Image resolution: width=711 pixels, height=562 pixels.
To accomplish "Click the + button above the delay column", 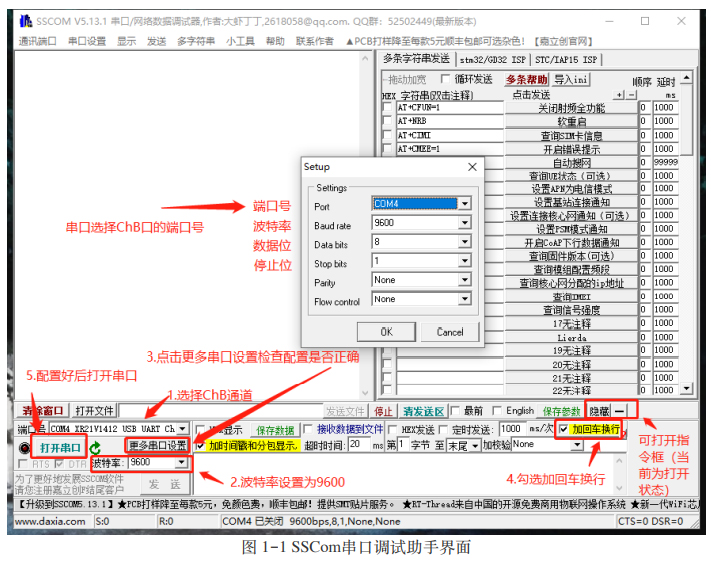I will click(619, 95).
